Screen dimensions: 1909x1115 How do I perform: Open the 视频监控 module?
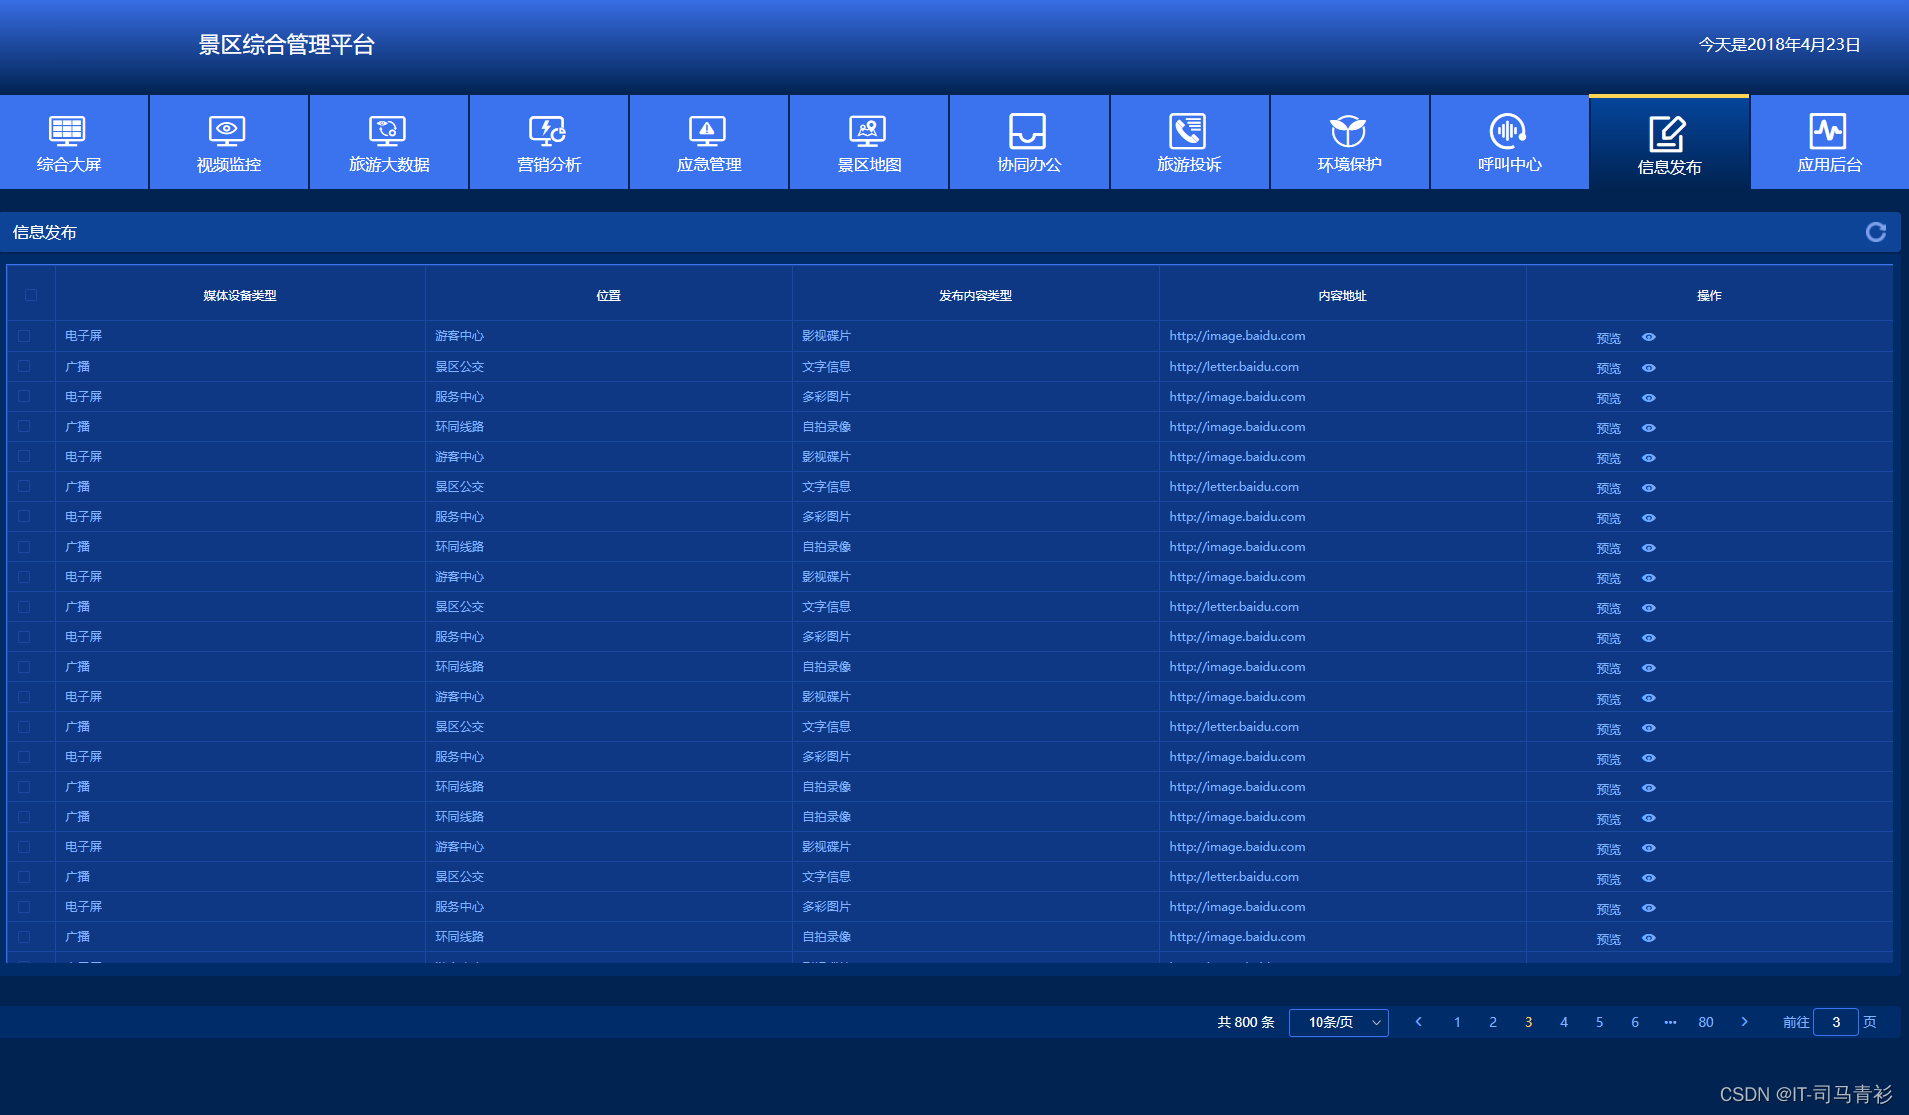(228, 142)
